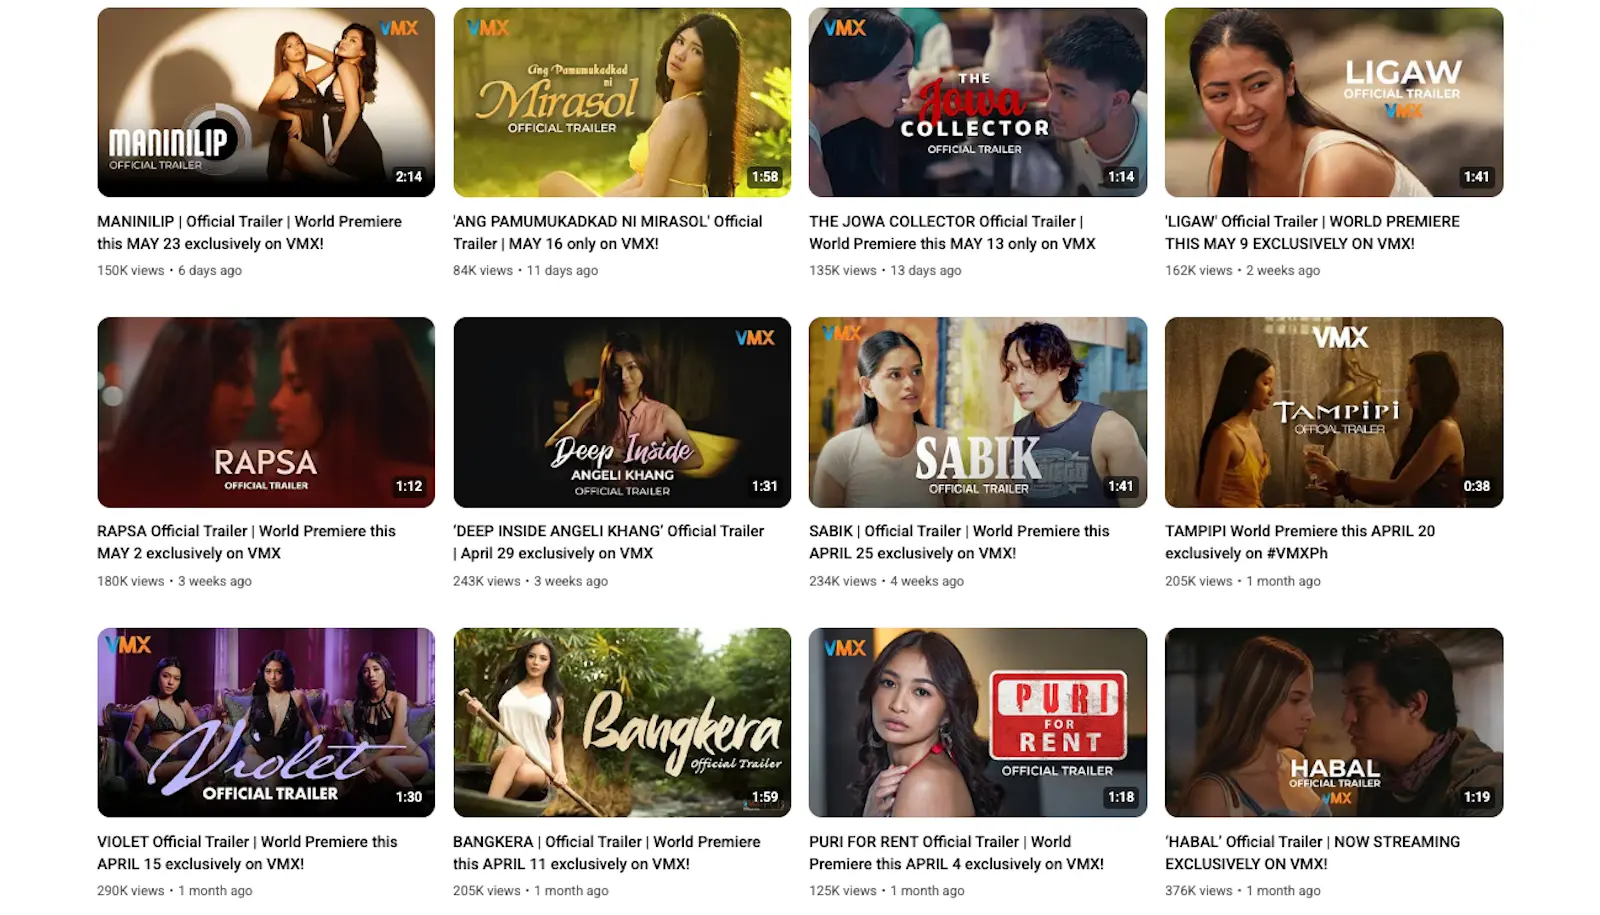Viewport: 1600px width, 915px height.
Task: Open the LIGAW trailer title link
Action: pyautogui.click(x=1311, y=232)
